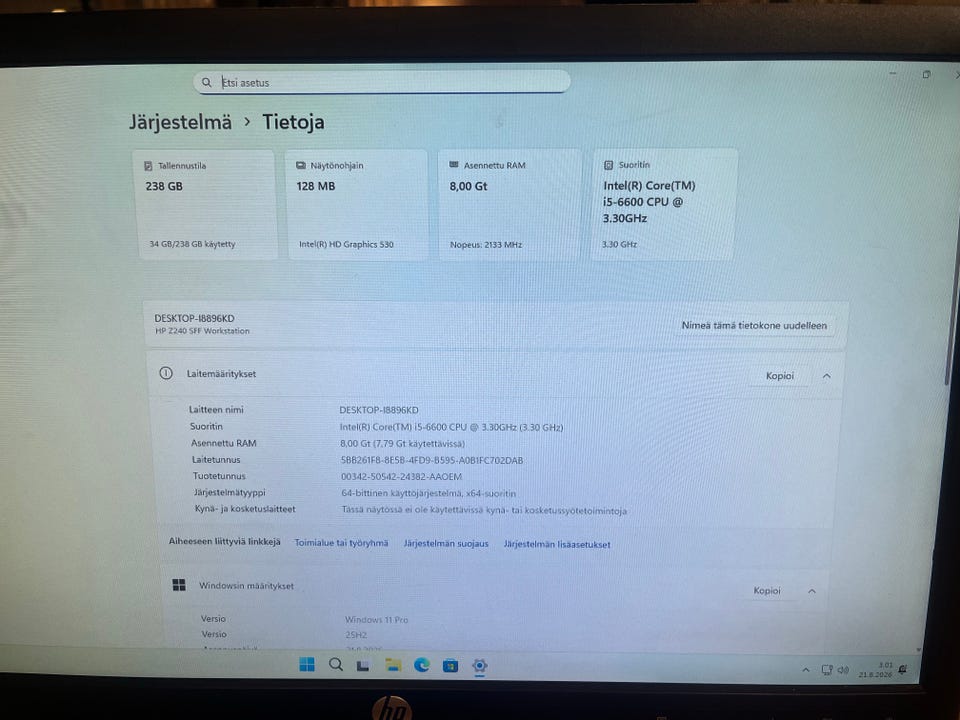
Task: Select 34 GB/238 GB käytetty text
Action: [x=192, y=244]
